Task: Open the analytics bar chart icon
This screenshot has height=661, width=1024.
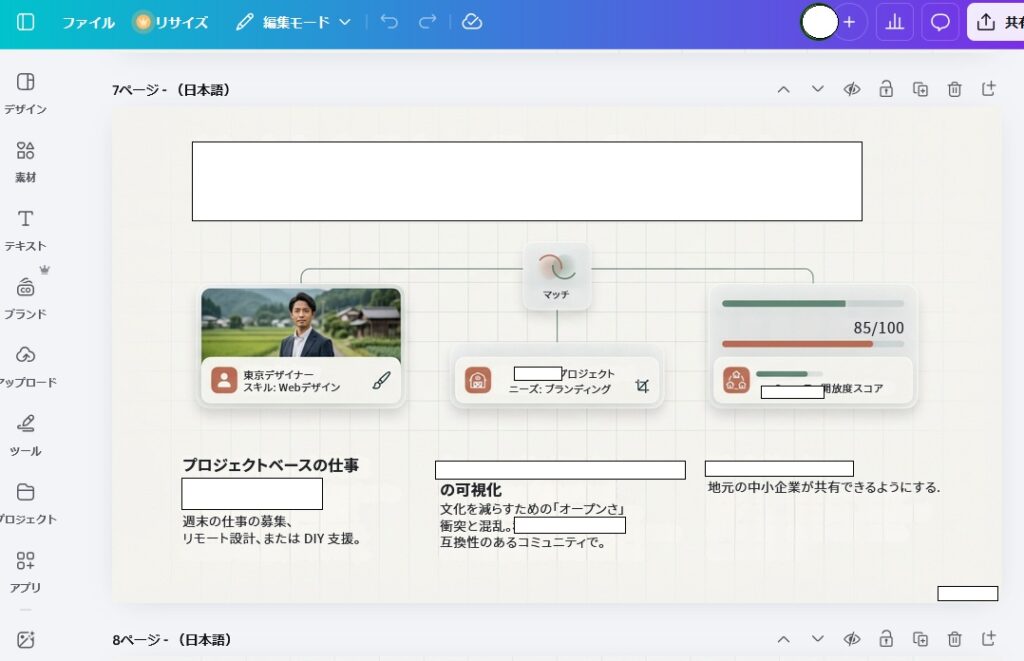Action: [x=894, y=22]
